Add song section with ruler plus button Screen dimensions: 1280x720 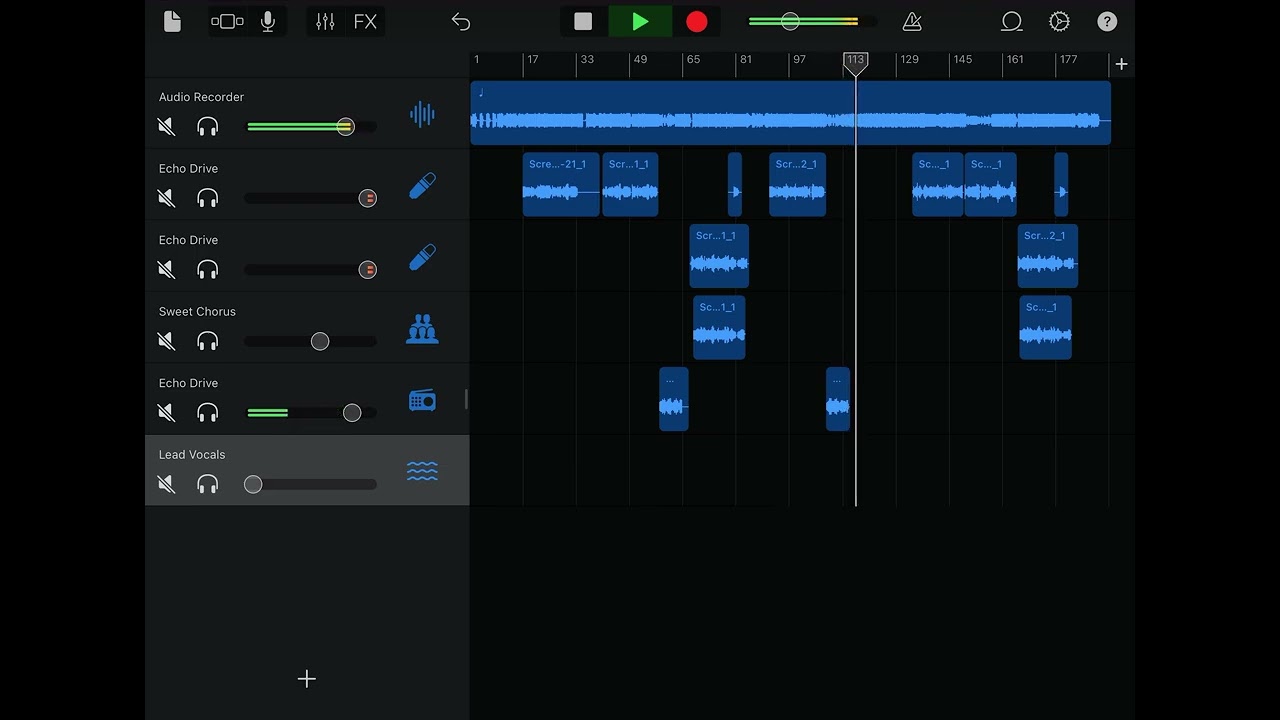(x=1121, y=64)
